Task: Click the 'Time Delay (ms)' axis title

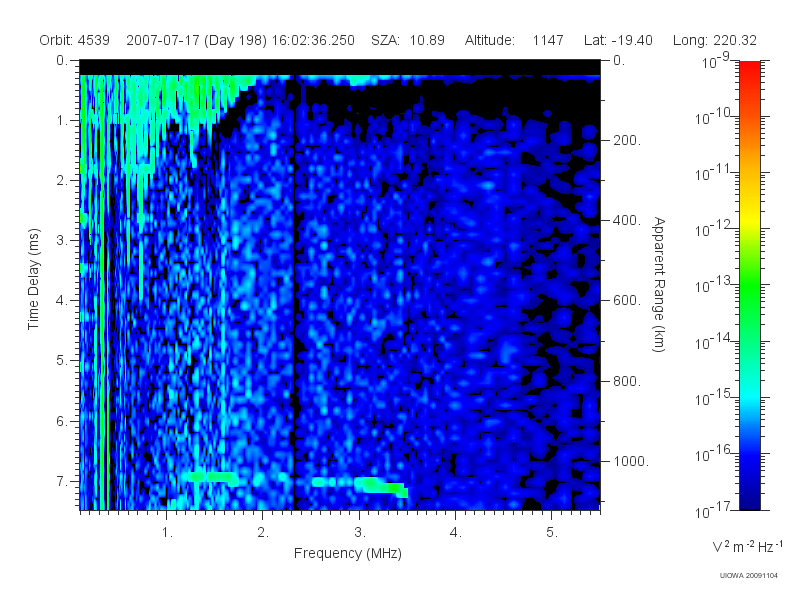Action: [34, 279]
